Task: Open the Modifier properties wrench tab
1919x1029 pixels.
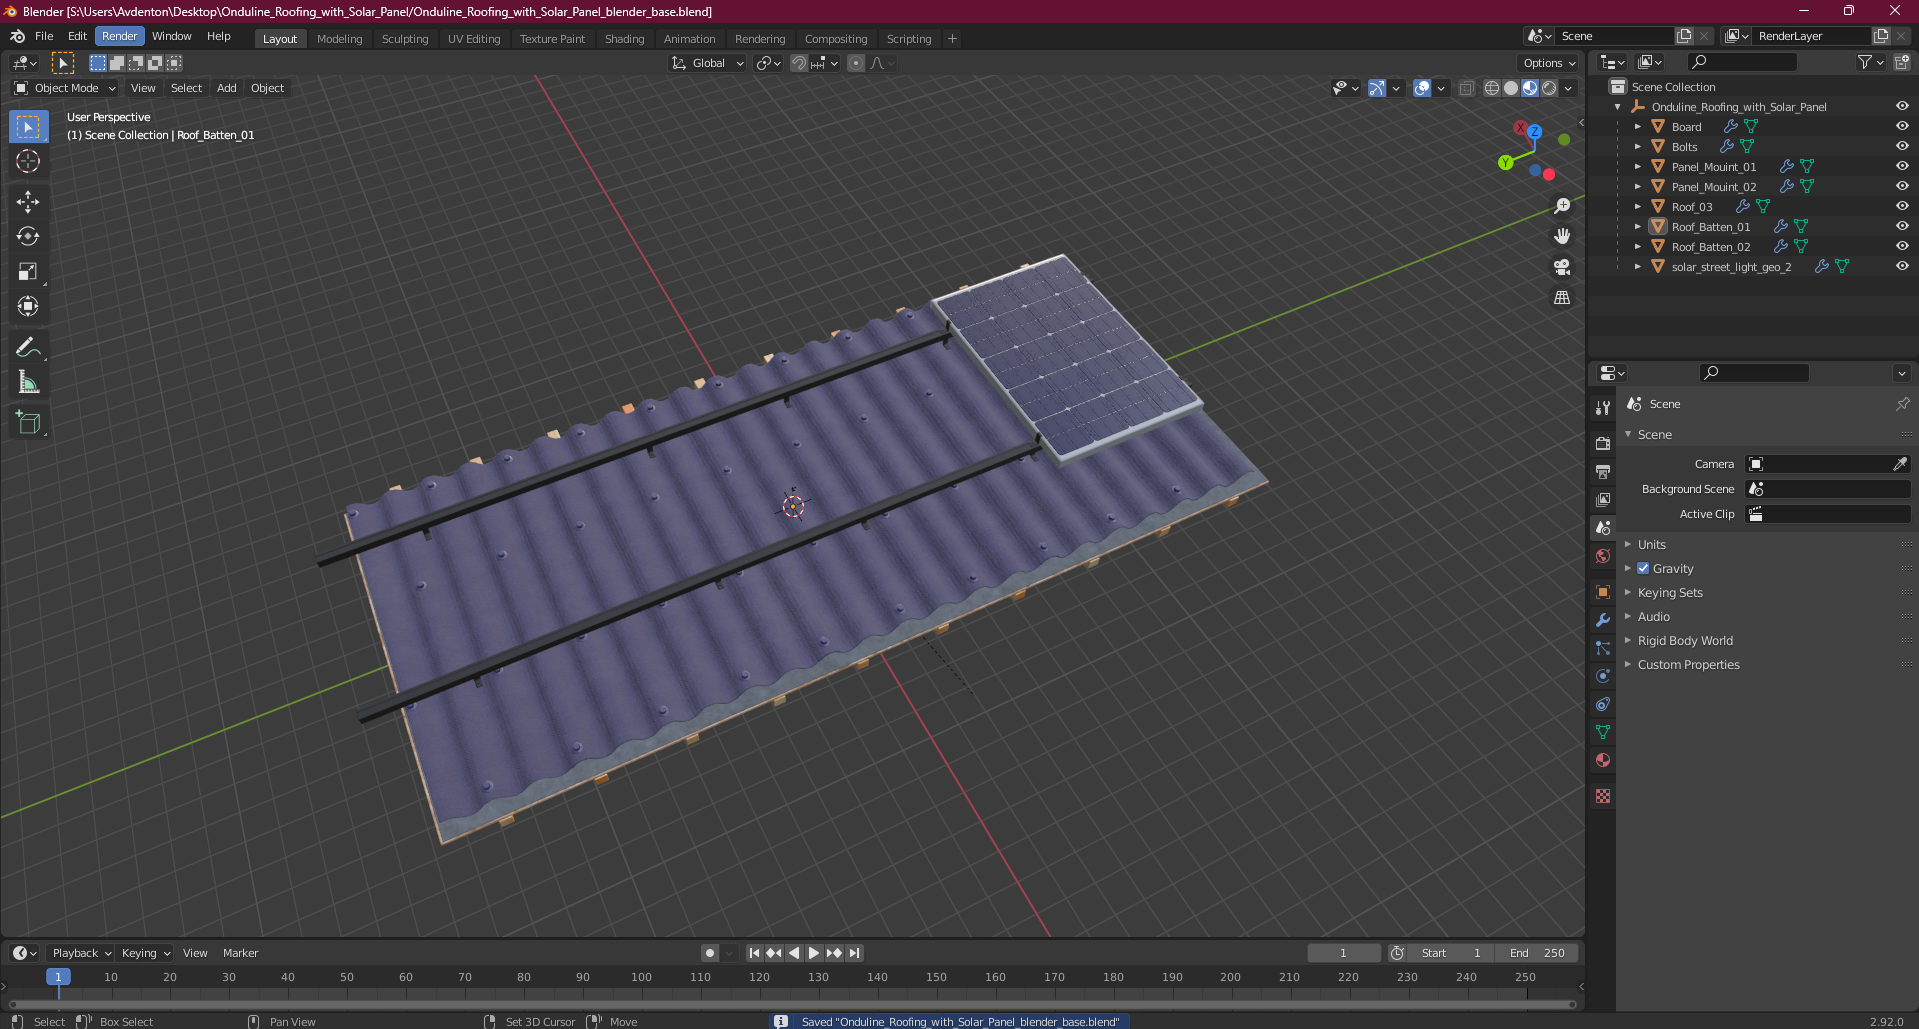Action: (1603, 620)
